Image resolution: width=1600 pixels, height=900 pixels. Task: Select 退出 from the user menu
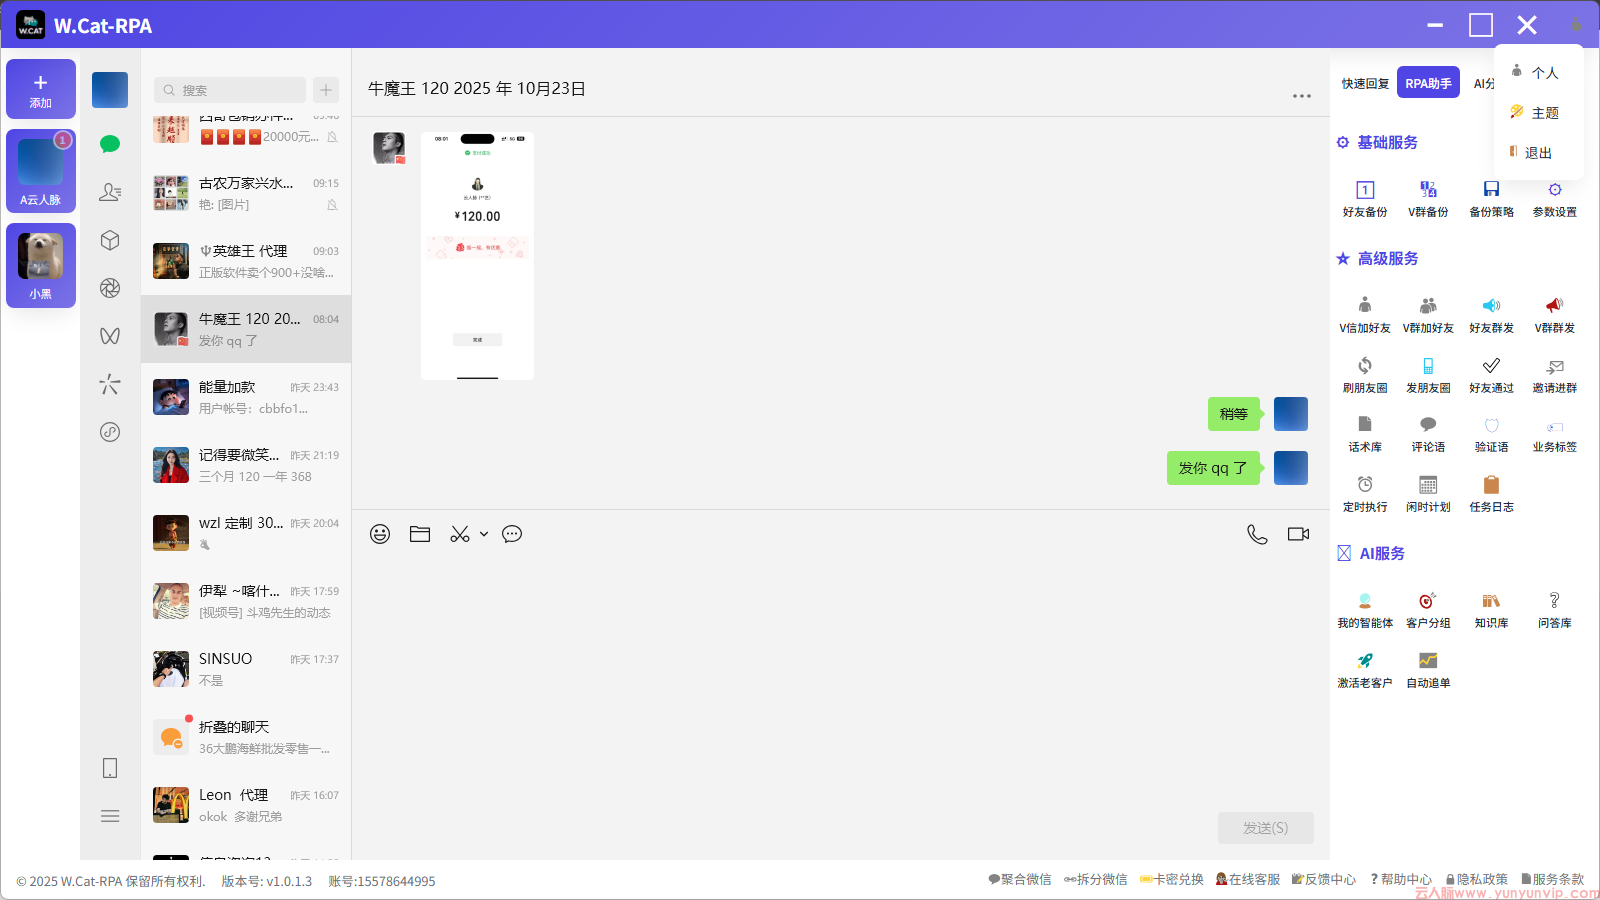[1538, 153]
